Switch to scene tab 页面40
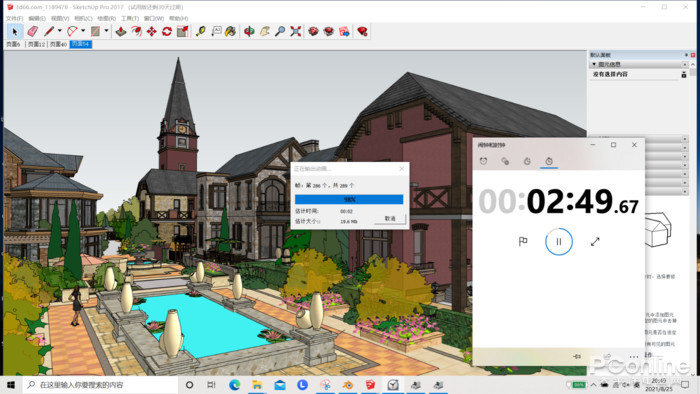This screenshot has height=394, width=700. pyautogui.click(x=58, y=44)
